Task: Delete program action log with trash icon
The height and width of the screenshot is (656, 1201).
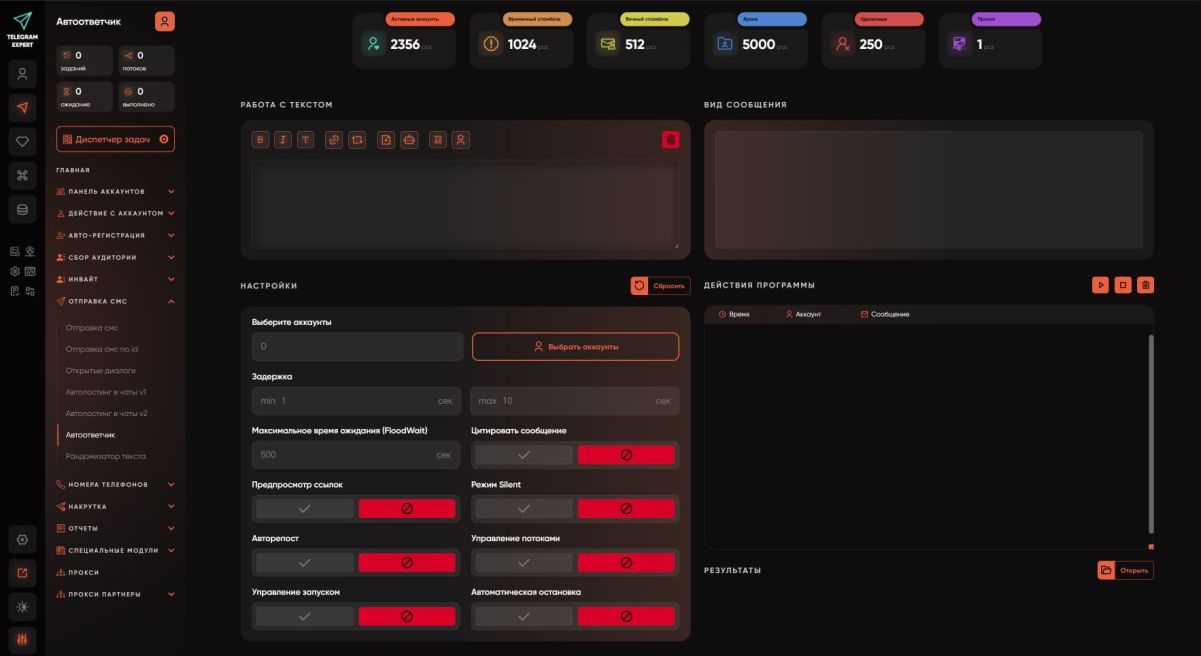Action: click(x=1146, y=285)
